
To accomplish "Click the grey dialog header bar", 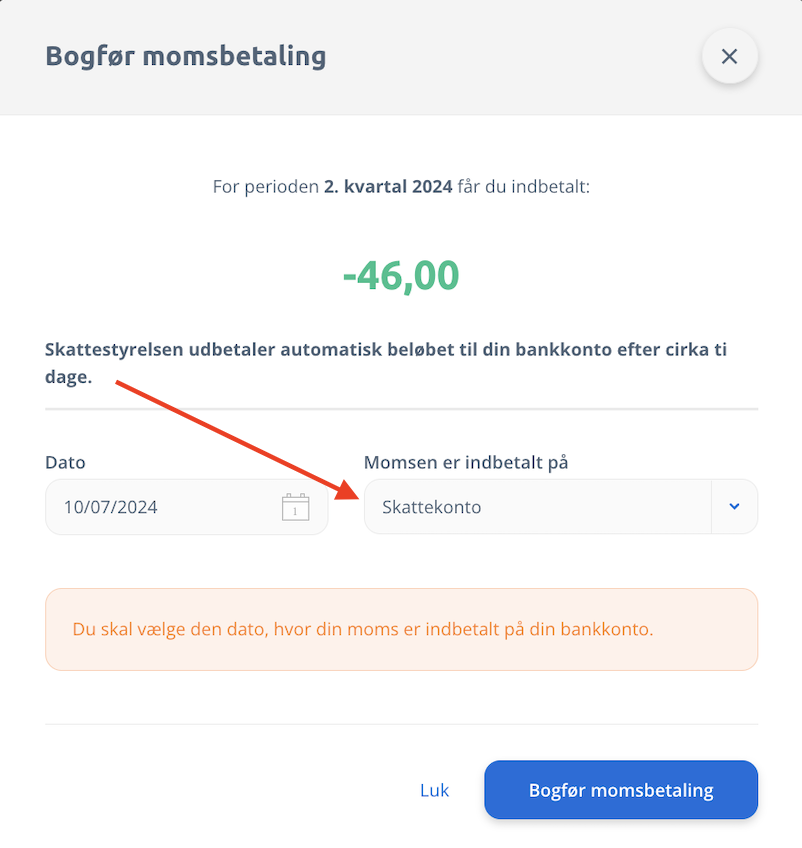I will [x=401, y=57].
